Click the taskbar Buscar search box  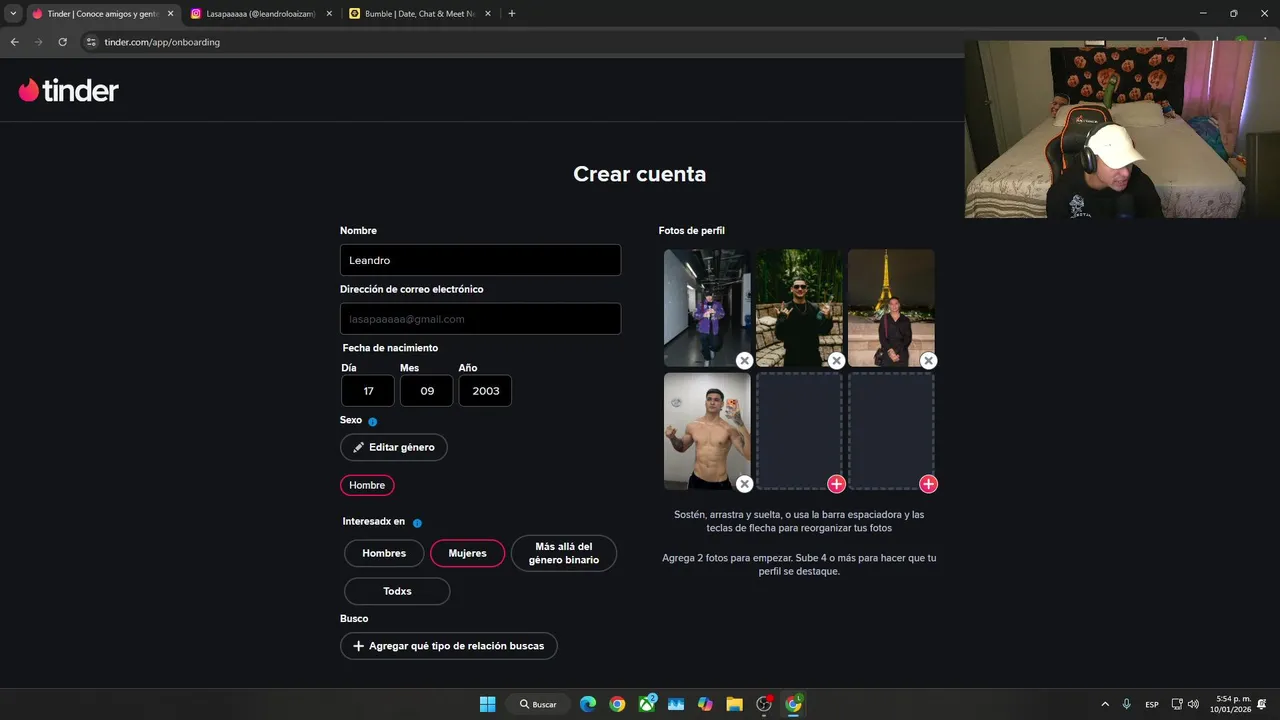coord(539,704)
